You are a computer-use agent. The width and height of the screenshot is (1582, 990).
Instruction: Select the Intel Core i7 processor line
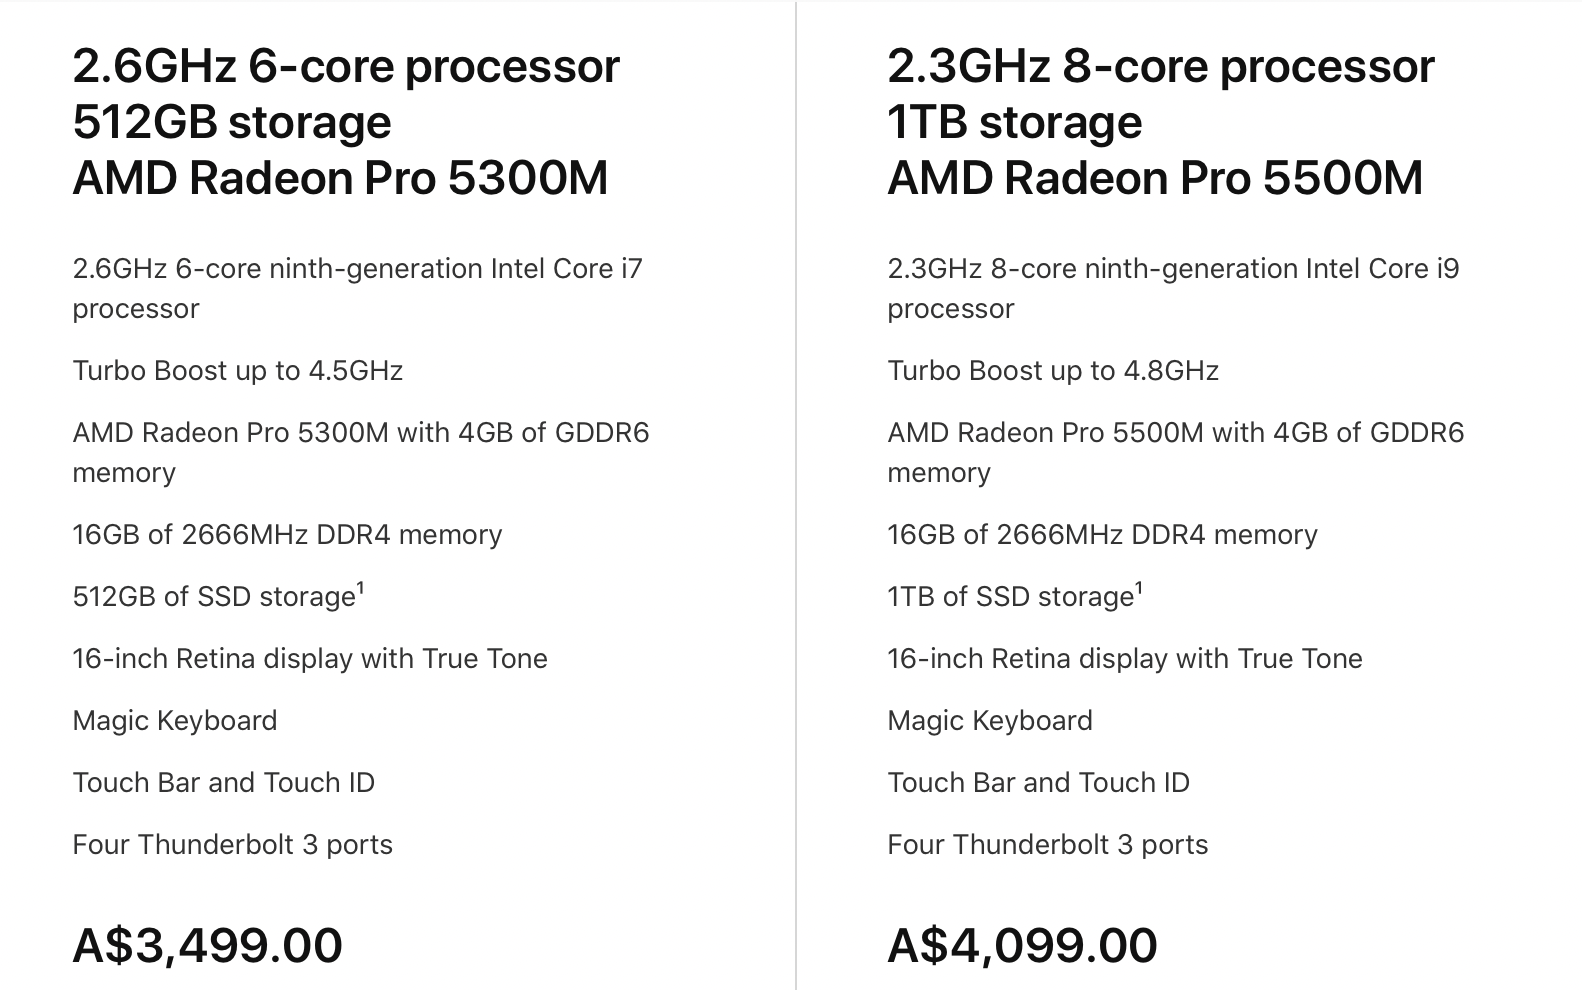tap(357, 269)
